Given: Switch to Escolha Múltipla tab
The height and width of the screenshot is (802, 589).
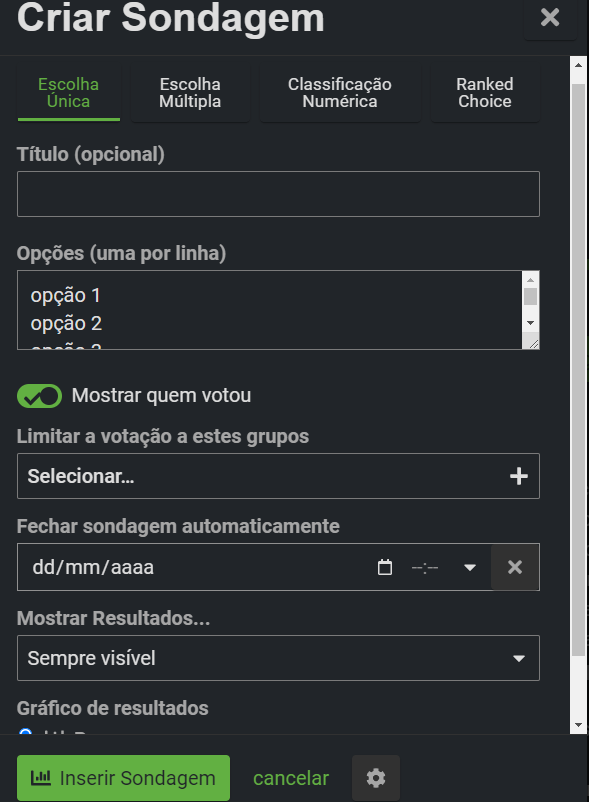Looking at the screenshot, I should pos(190,93).
